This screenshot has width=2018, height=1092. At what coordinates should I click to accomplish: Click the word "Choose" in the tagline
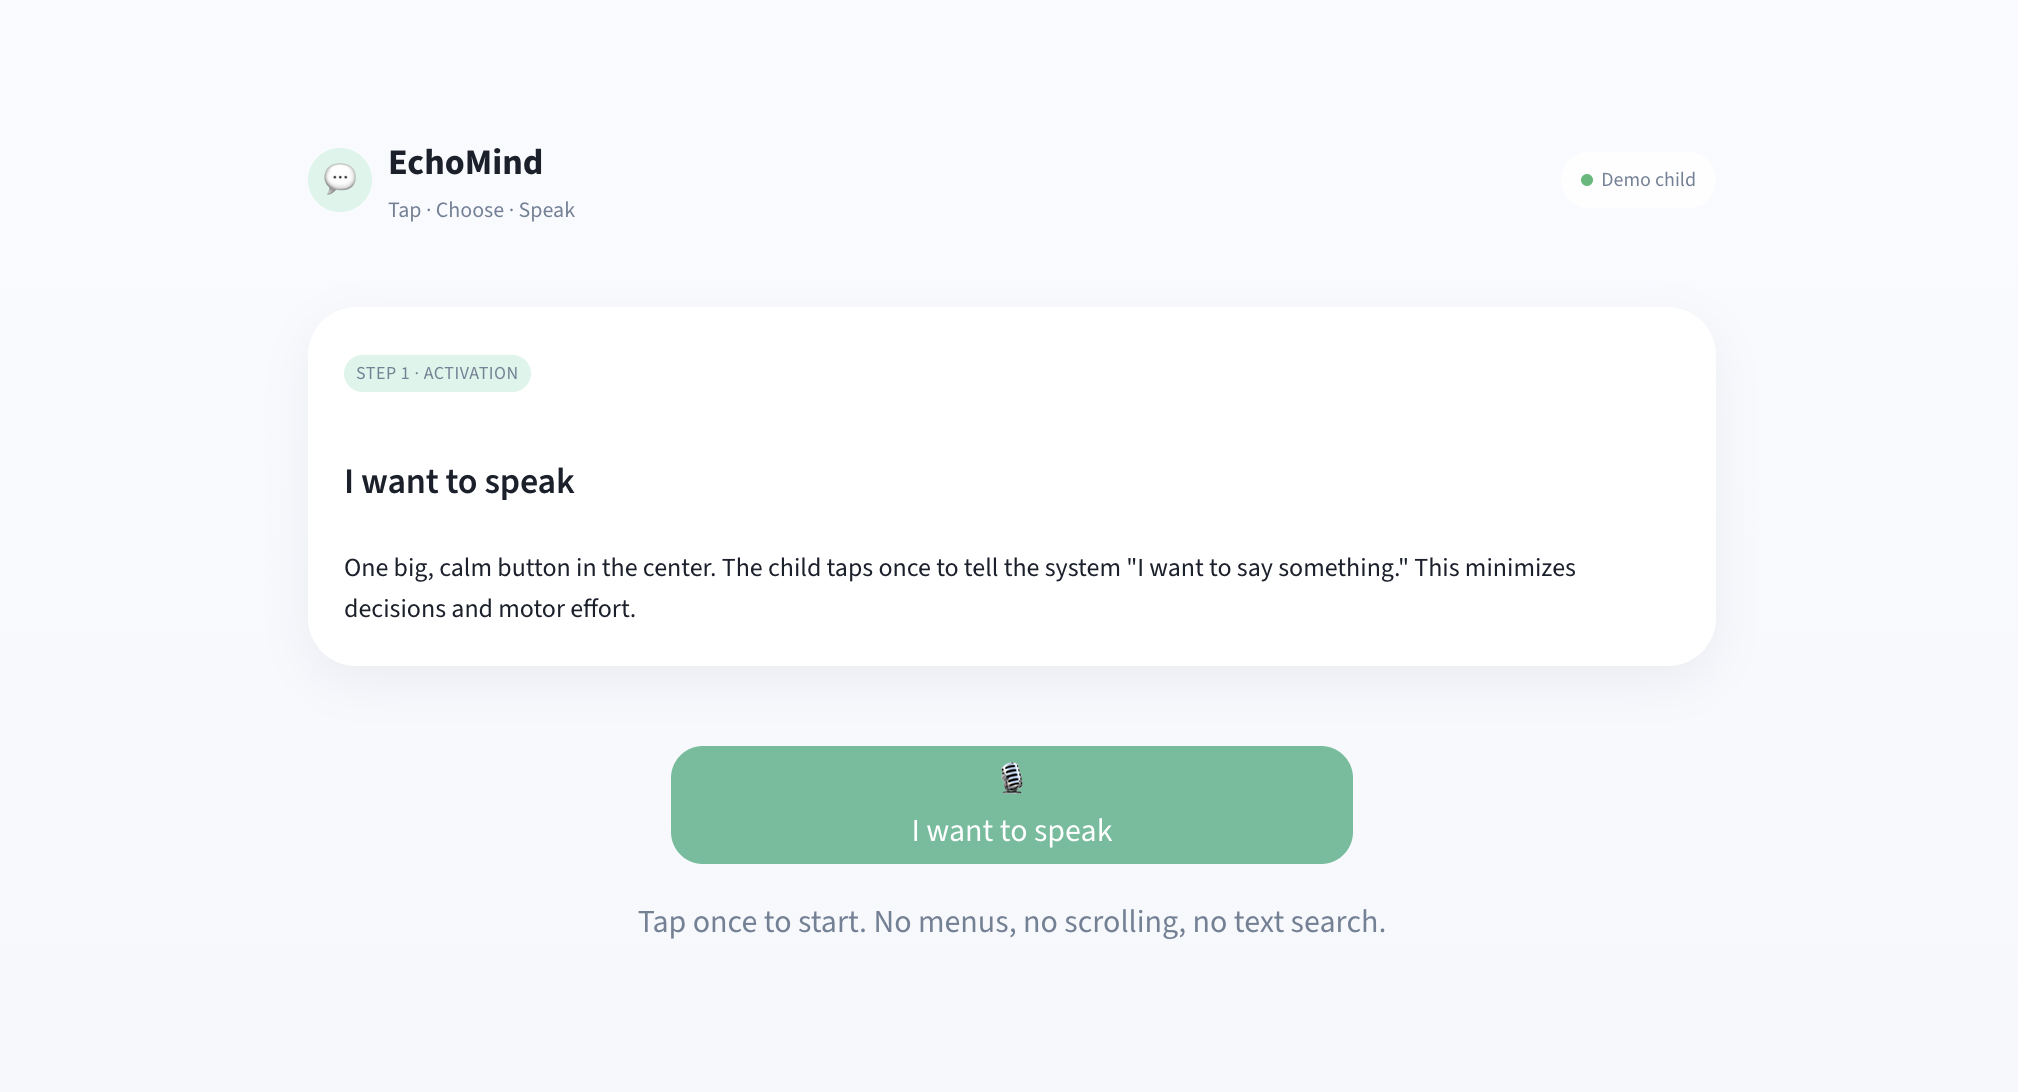pos(470,210)
